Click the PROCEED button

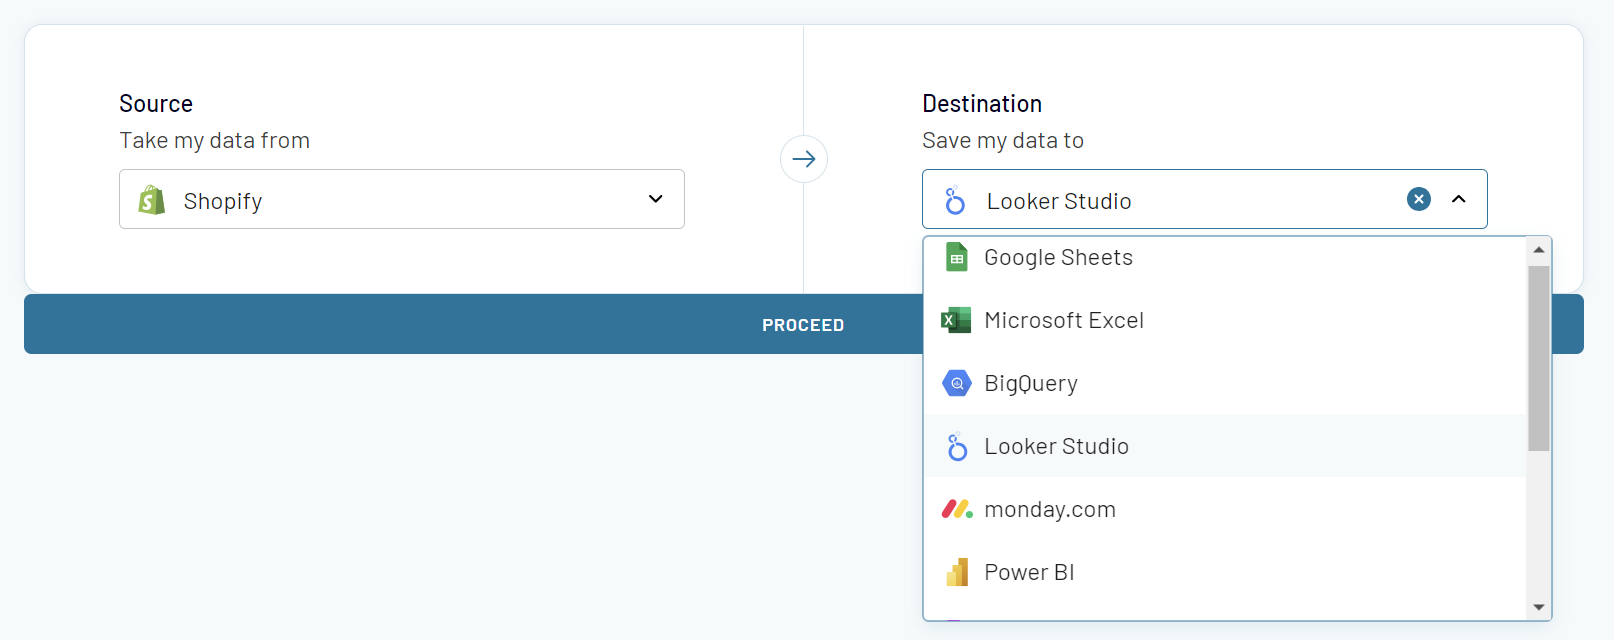(804, 324)
